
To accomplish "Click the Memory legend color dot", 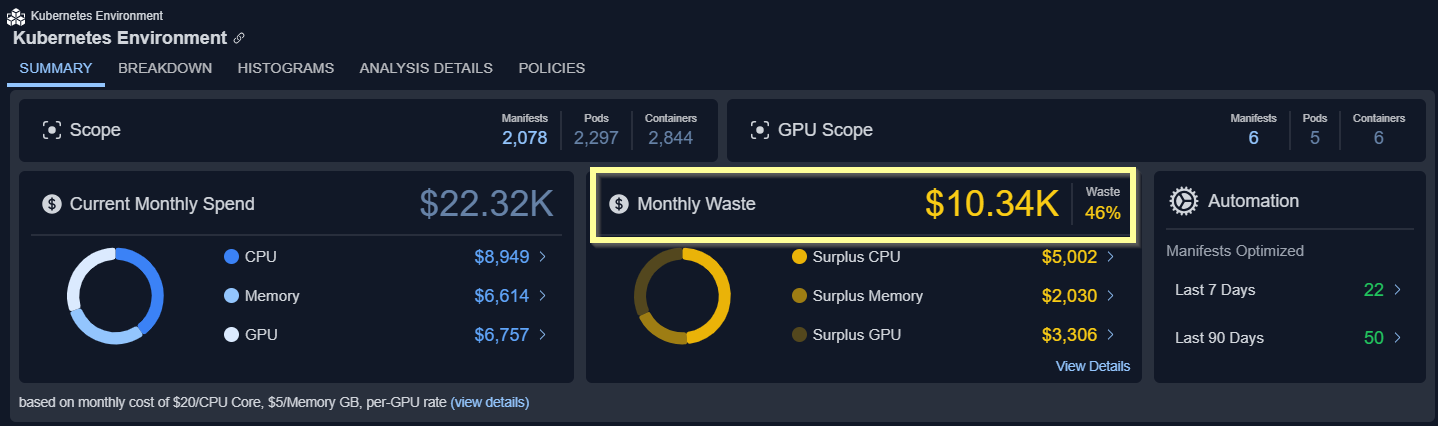I will pyautogui.click(x=232, y=296).
